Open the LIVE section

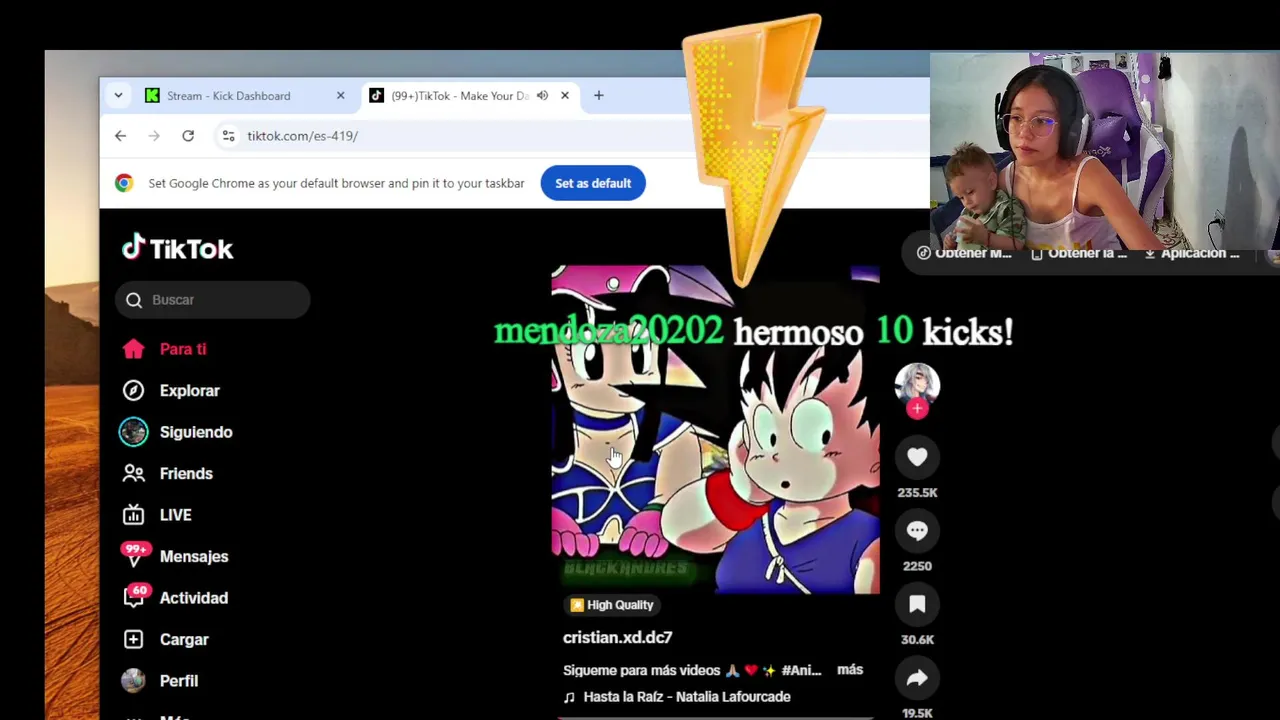157,515
